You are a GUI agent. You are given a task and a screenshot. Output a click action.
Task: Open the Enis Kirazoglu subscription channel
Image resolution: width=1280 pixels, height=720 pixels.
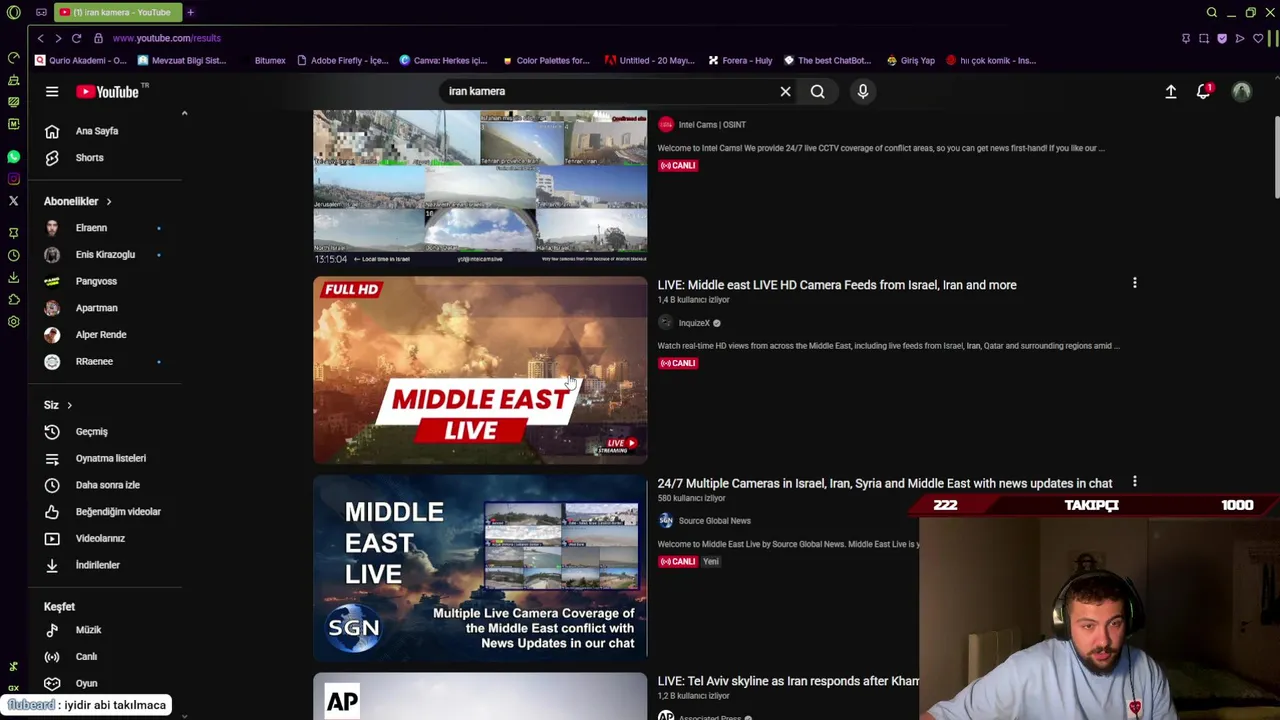point(106,255)
